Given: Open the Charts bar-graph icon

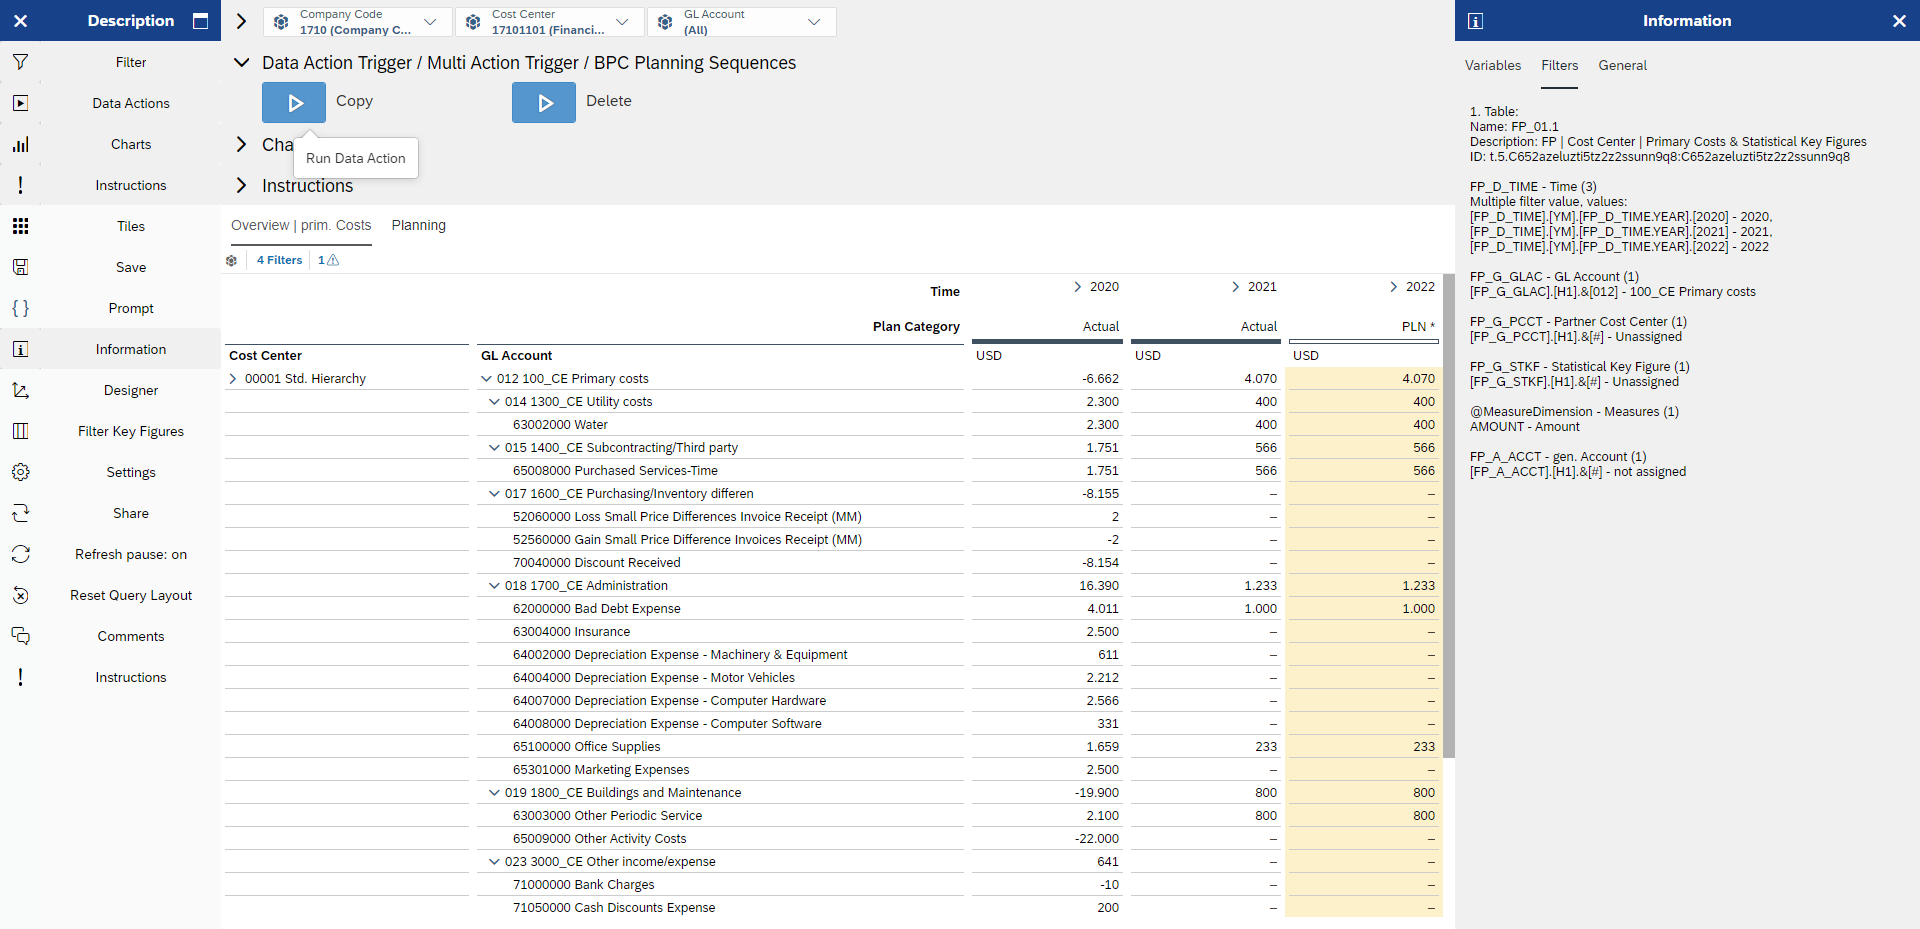Looking at the screenshot, I should (x=20, y=144).
